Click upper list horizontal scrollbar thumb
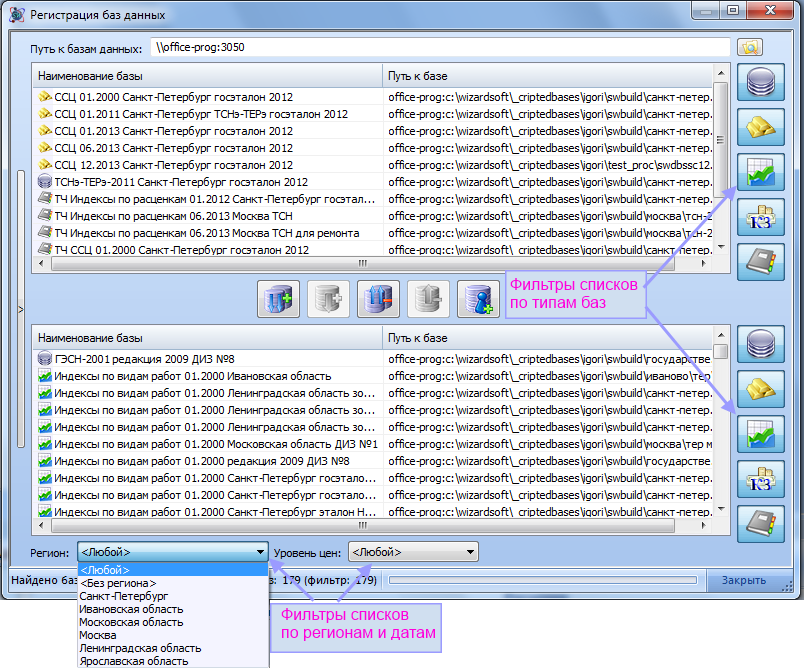Viewport: 804px width, 668px height. (x=363, y=264)
